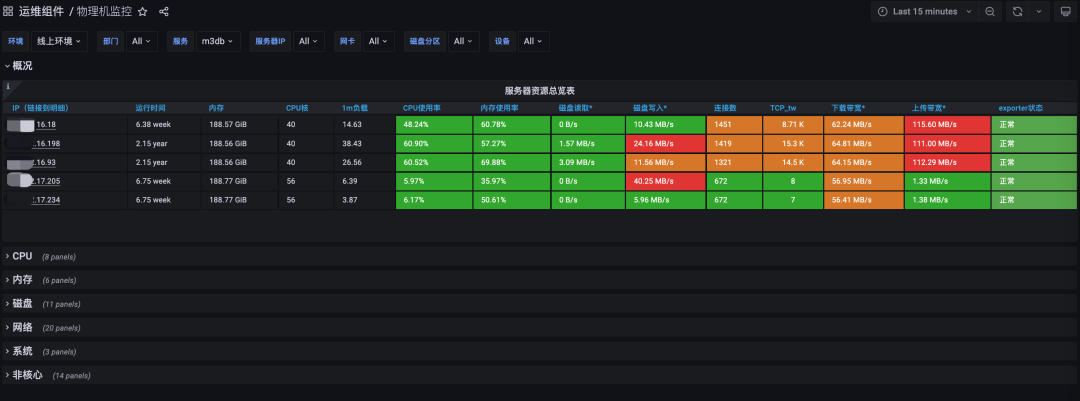
Task: Open the 设备 All dropdown
Action: click(534, 41)
